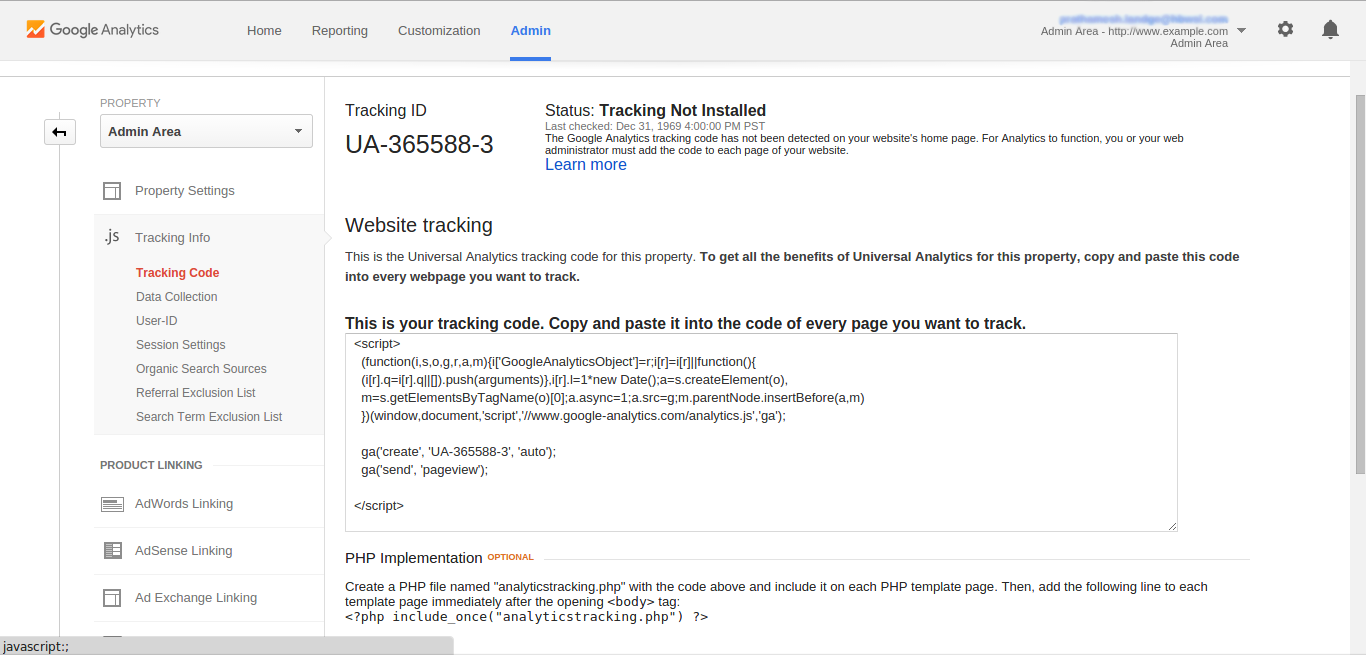Click the Tracking Not Installed status text

pos(683,111)
